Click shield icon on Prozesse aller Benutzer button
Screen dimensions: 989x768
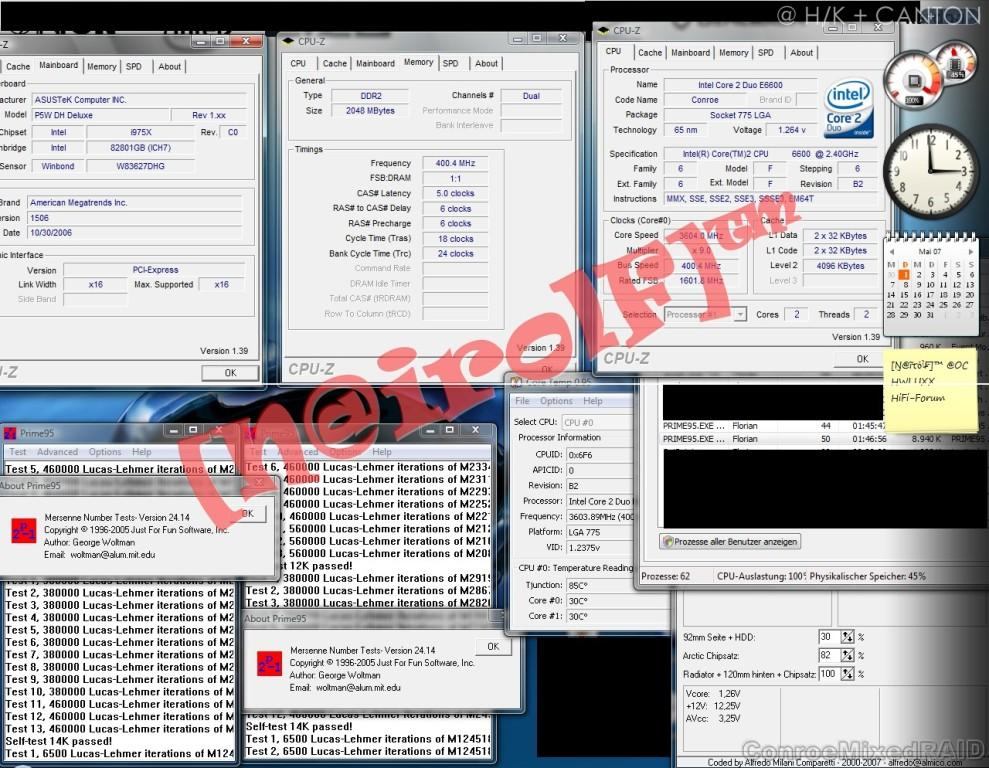[x=668, y=542]
